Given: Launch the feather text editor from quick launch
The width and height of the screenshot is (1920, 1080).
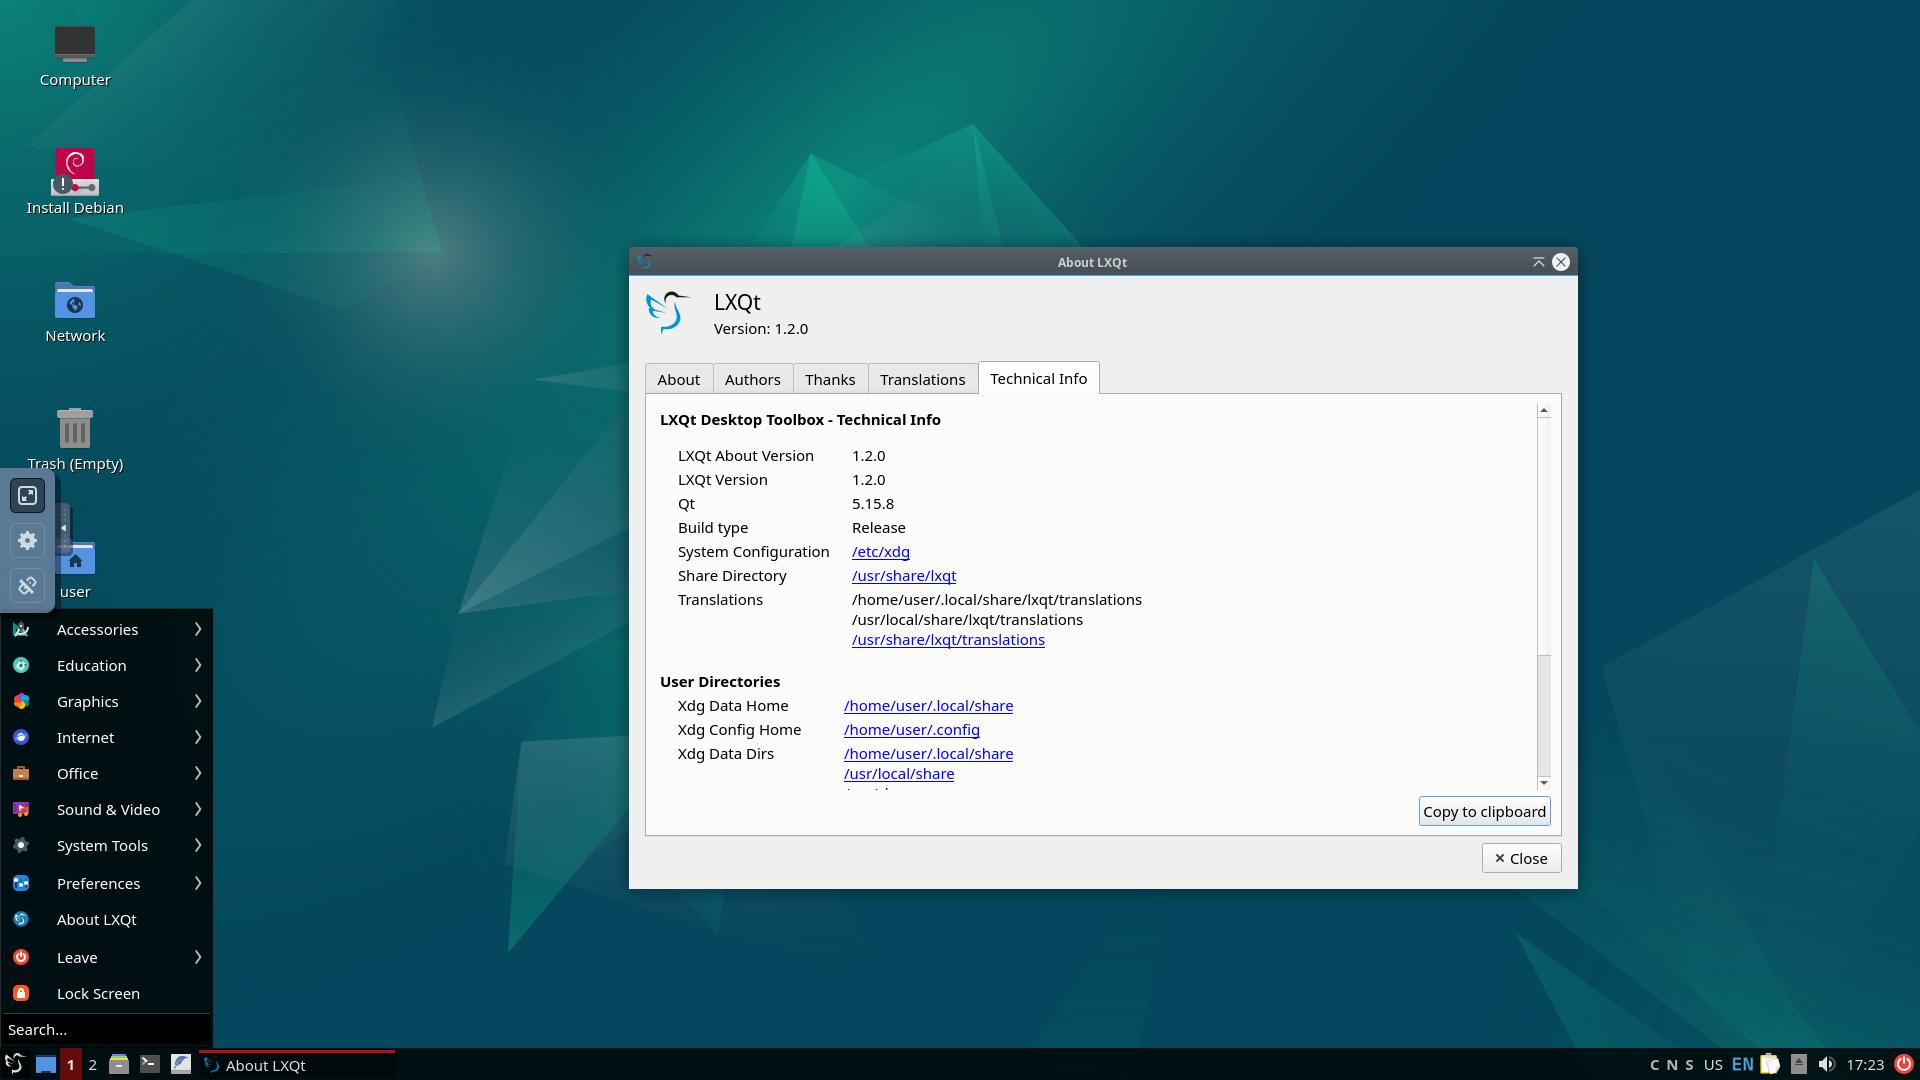Looking at the screenshot, I should pos(181,1065).
